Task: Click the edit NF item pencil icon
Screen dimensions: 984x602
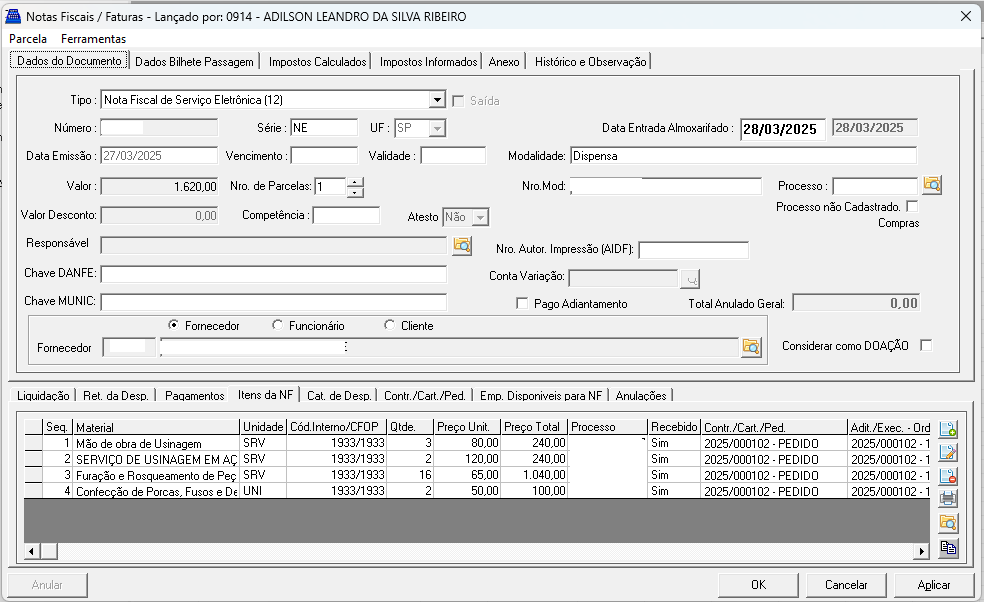Action: (x=948, y=453)
